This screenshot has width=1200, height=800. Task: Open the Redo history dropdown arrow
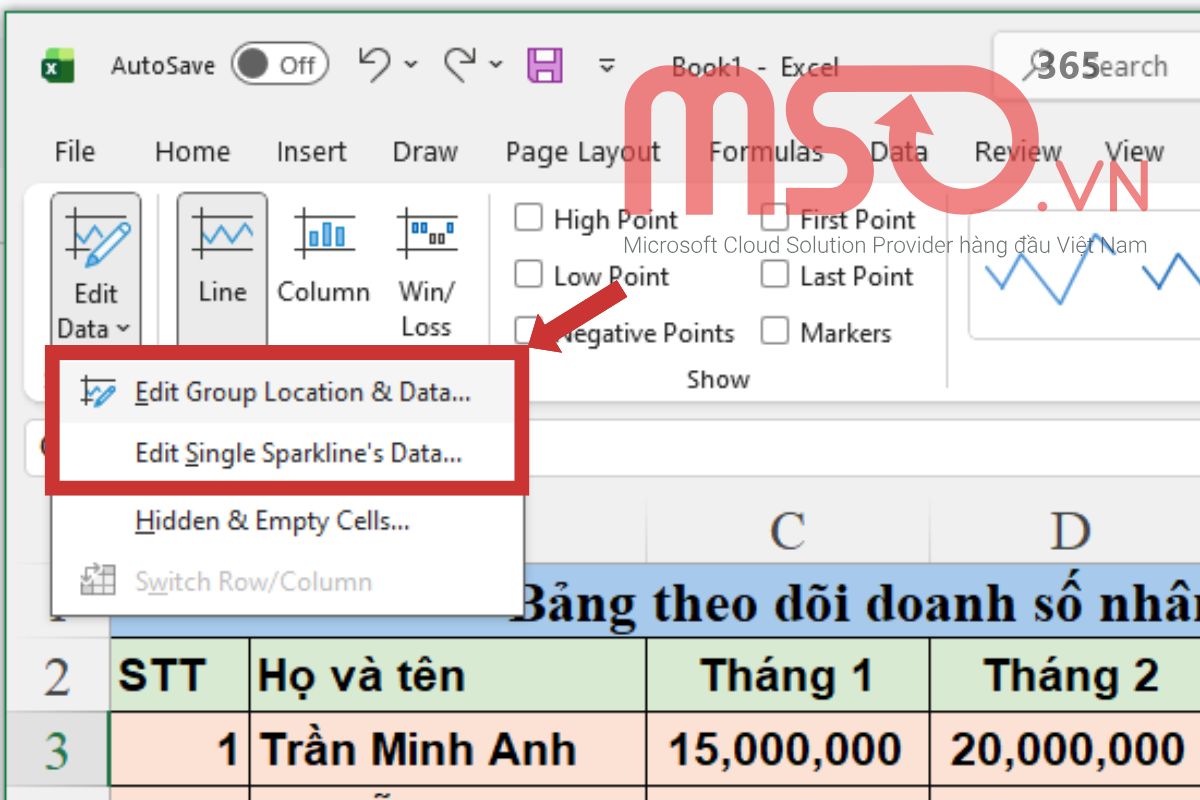coord(496,66)
